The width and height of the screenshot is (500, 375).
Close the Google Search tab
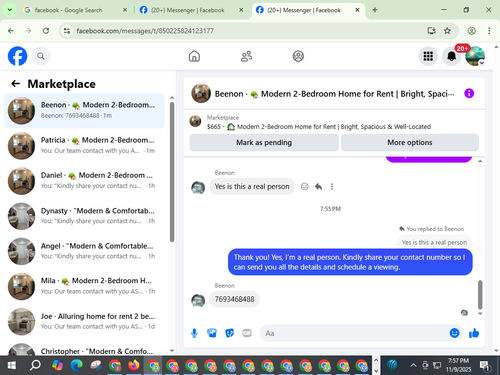[x=125, y=10]
